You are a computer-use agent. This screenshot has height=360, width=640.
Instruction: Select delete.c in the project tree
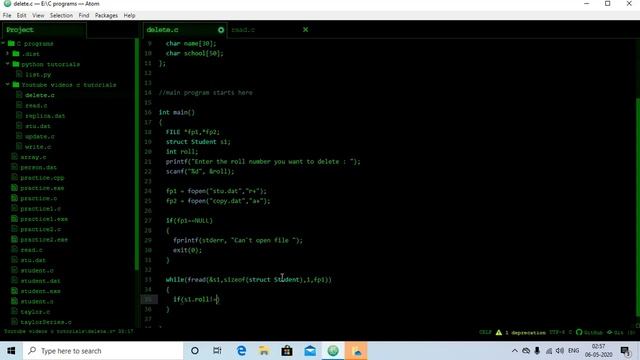[x=40, y=95]
